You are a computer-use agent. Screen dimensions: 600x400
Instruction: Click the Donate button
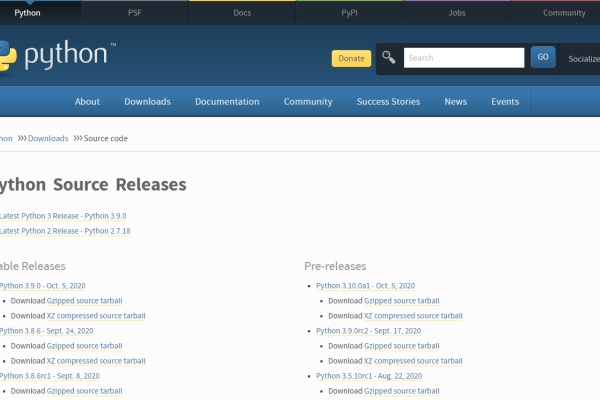click(x=351, y=58)
